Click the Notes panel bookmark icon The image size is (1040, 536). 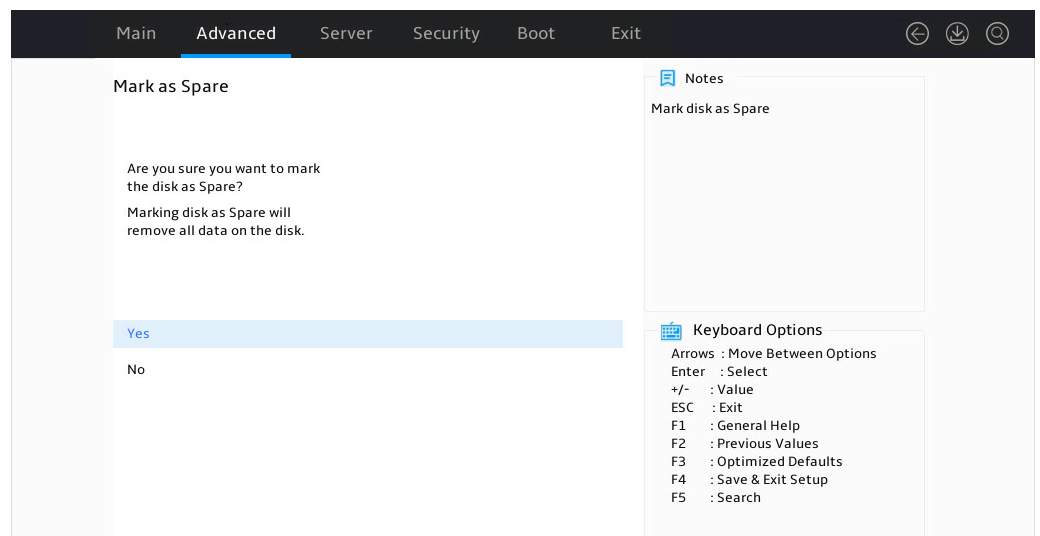[668, 78]
